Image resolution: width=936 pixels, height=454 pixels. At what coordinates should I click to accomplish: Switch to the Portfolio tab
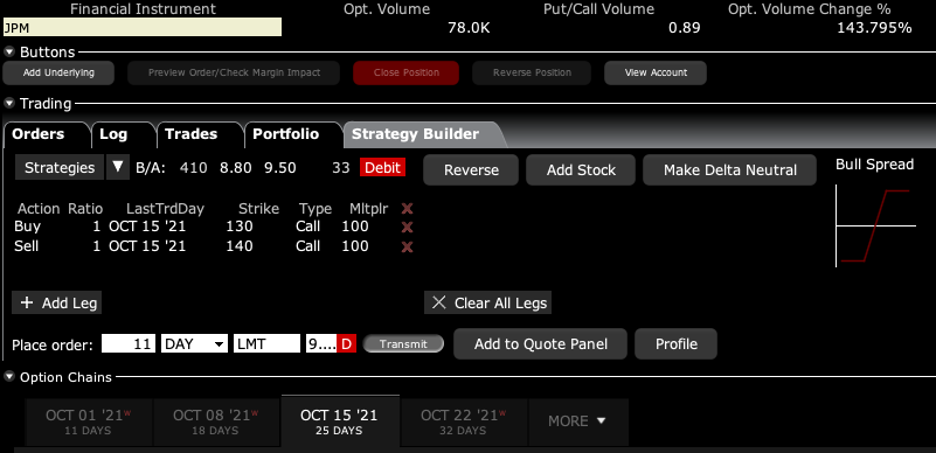point(285,134)
